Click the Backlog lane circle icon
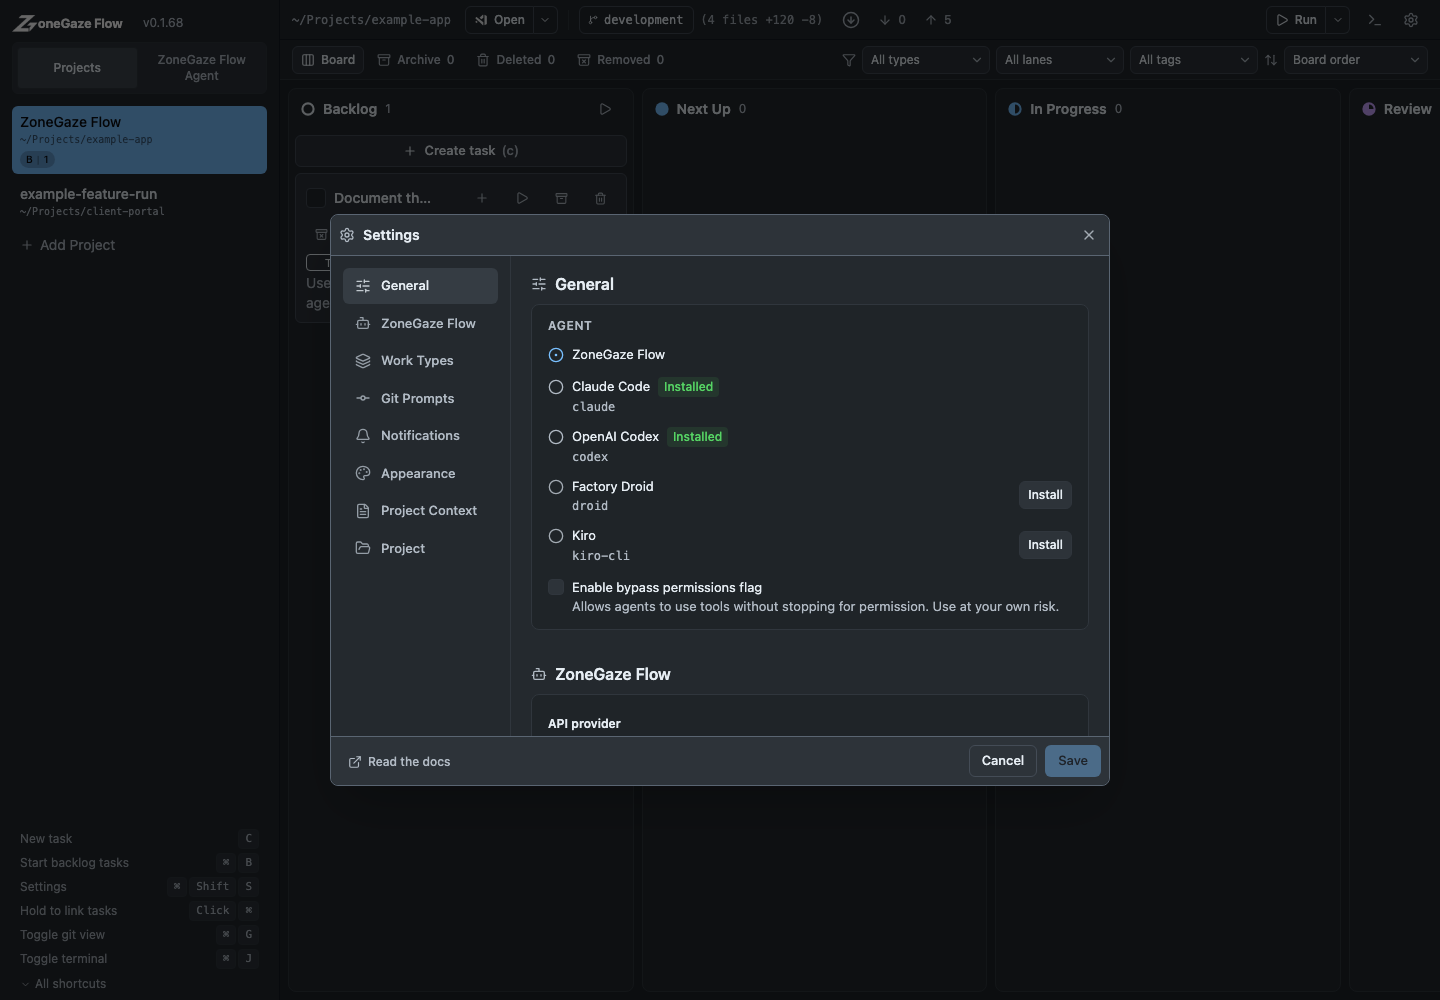 point(308,109)
